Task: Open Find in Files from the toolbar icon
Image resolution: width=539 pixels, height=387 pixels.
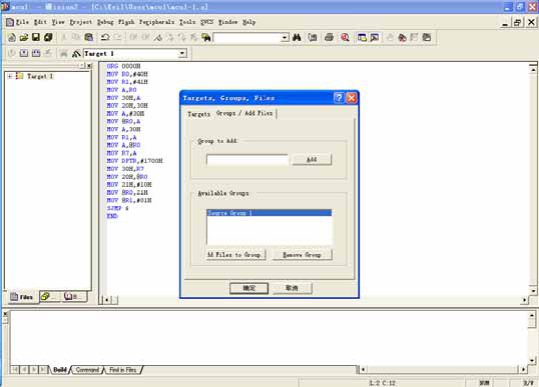Action: point(206,37)
